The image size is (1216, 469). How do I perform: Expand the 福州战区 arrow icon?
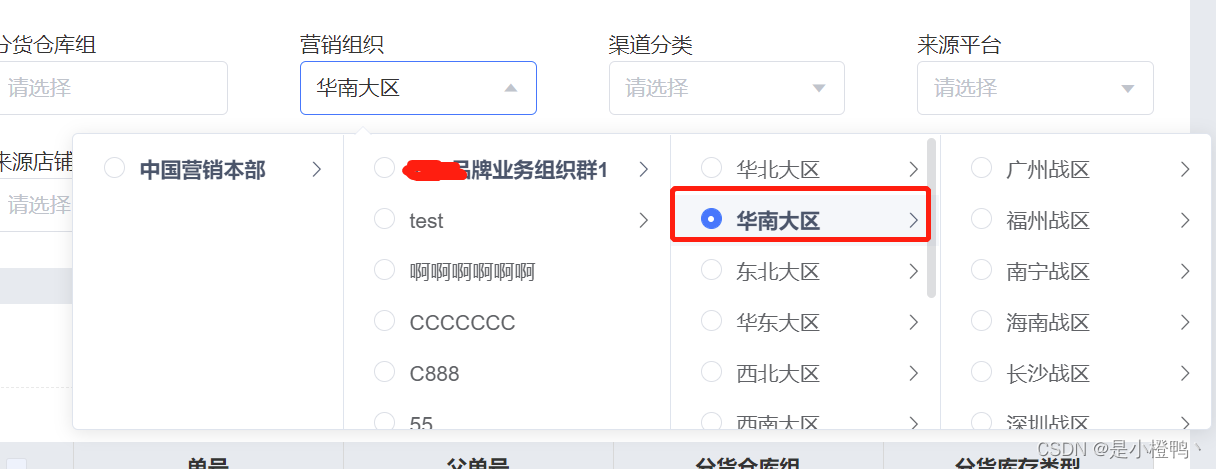point(1185,220)
